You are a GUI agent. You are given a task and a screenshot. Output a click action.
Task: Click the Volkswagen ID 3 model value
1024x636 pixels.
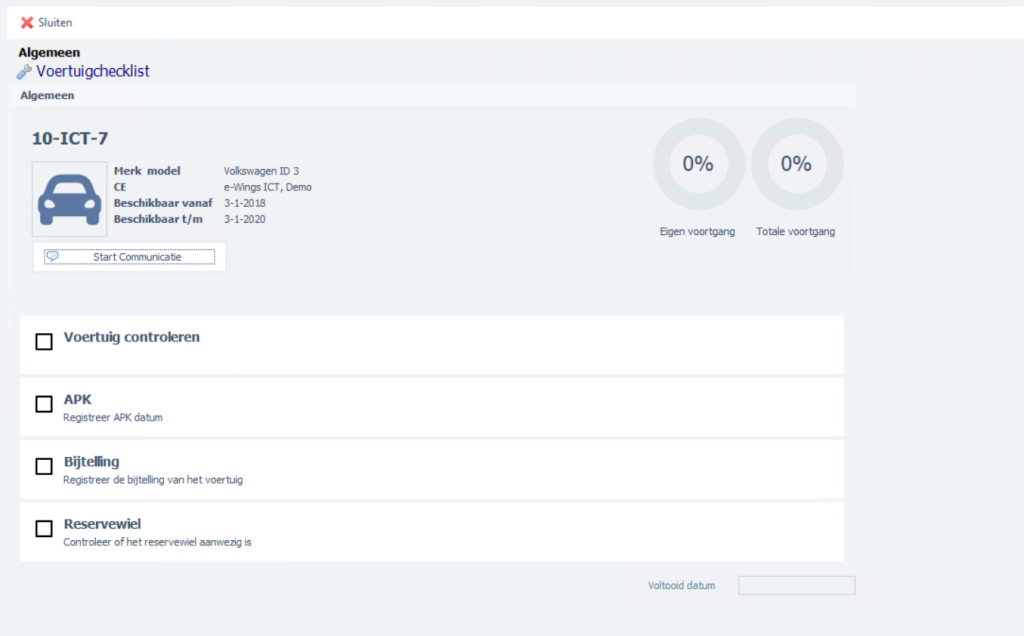click(x=260, y=171)
